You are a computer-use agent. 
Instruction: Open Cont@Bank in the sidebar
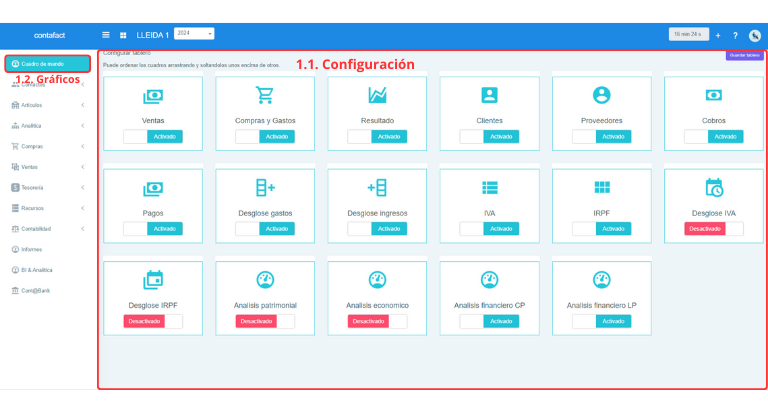[35, 290]
